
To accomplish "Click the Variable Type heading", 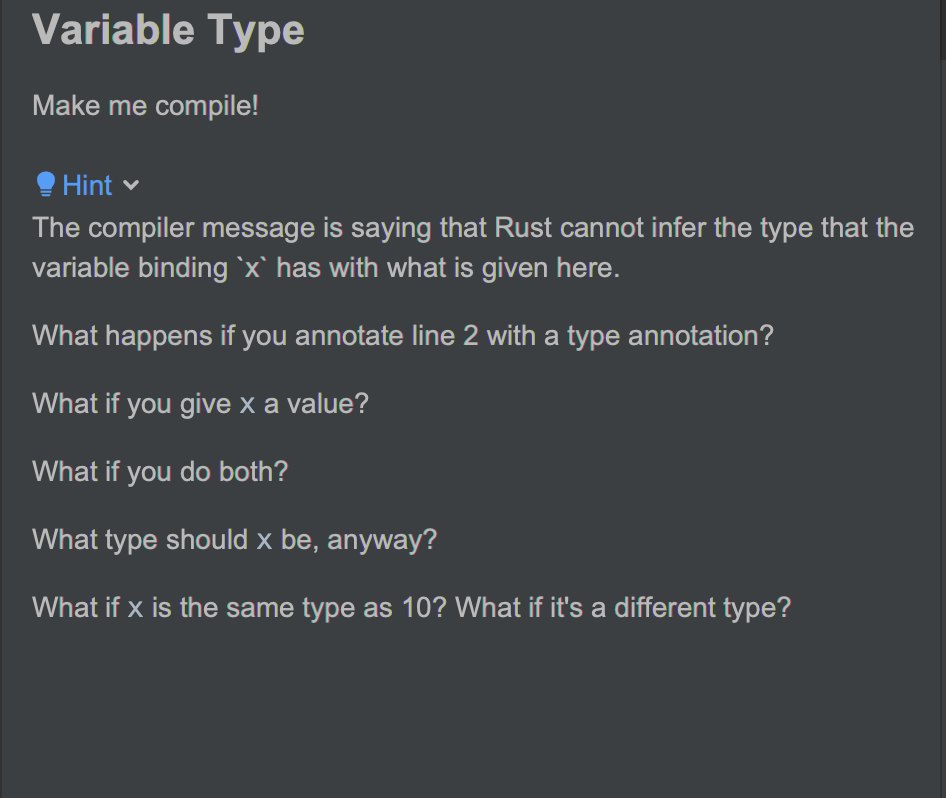I will click(168, 30).
